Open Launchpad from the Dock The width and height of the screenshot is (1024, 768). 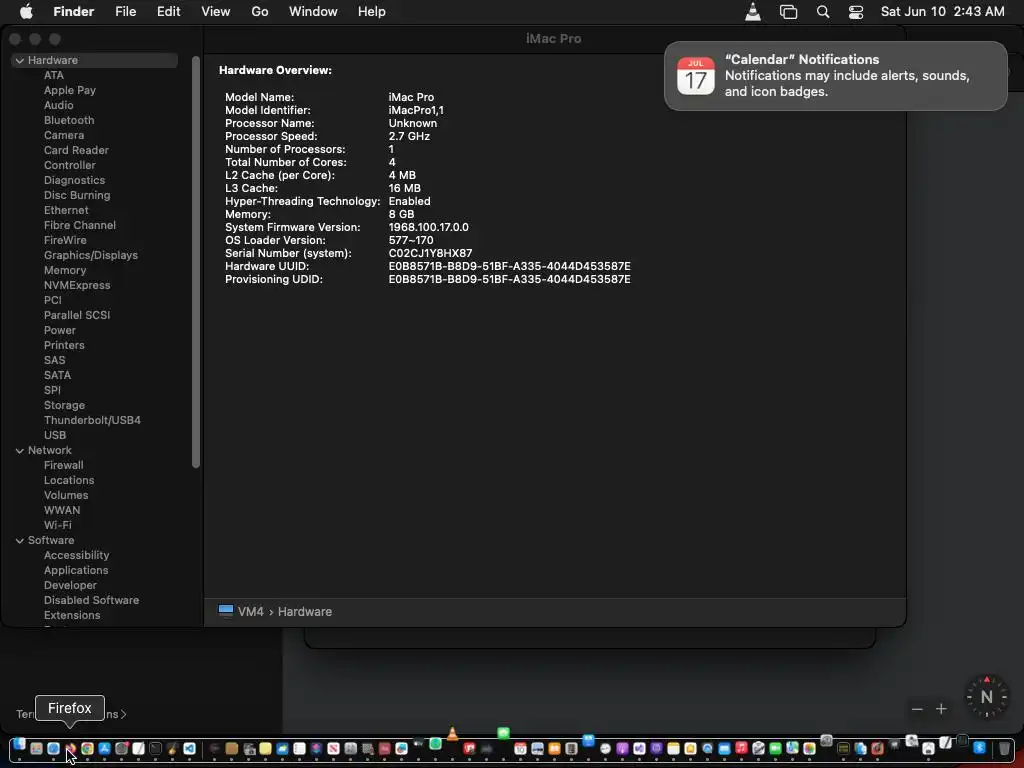point(36,748)
